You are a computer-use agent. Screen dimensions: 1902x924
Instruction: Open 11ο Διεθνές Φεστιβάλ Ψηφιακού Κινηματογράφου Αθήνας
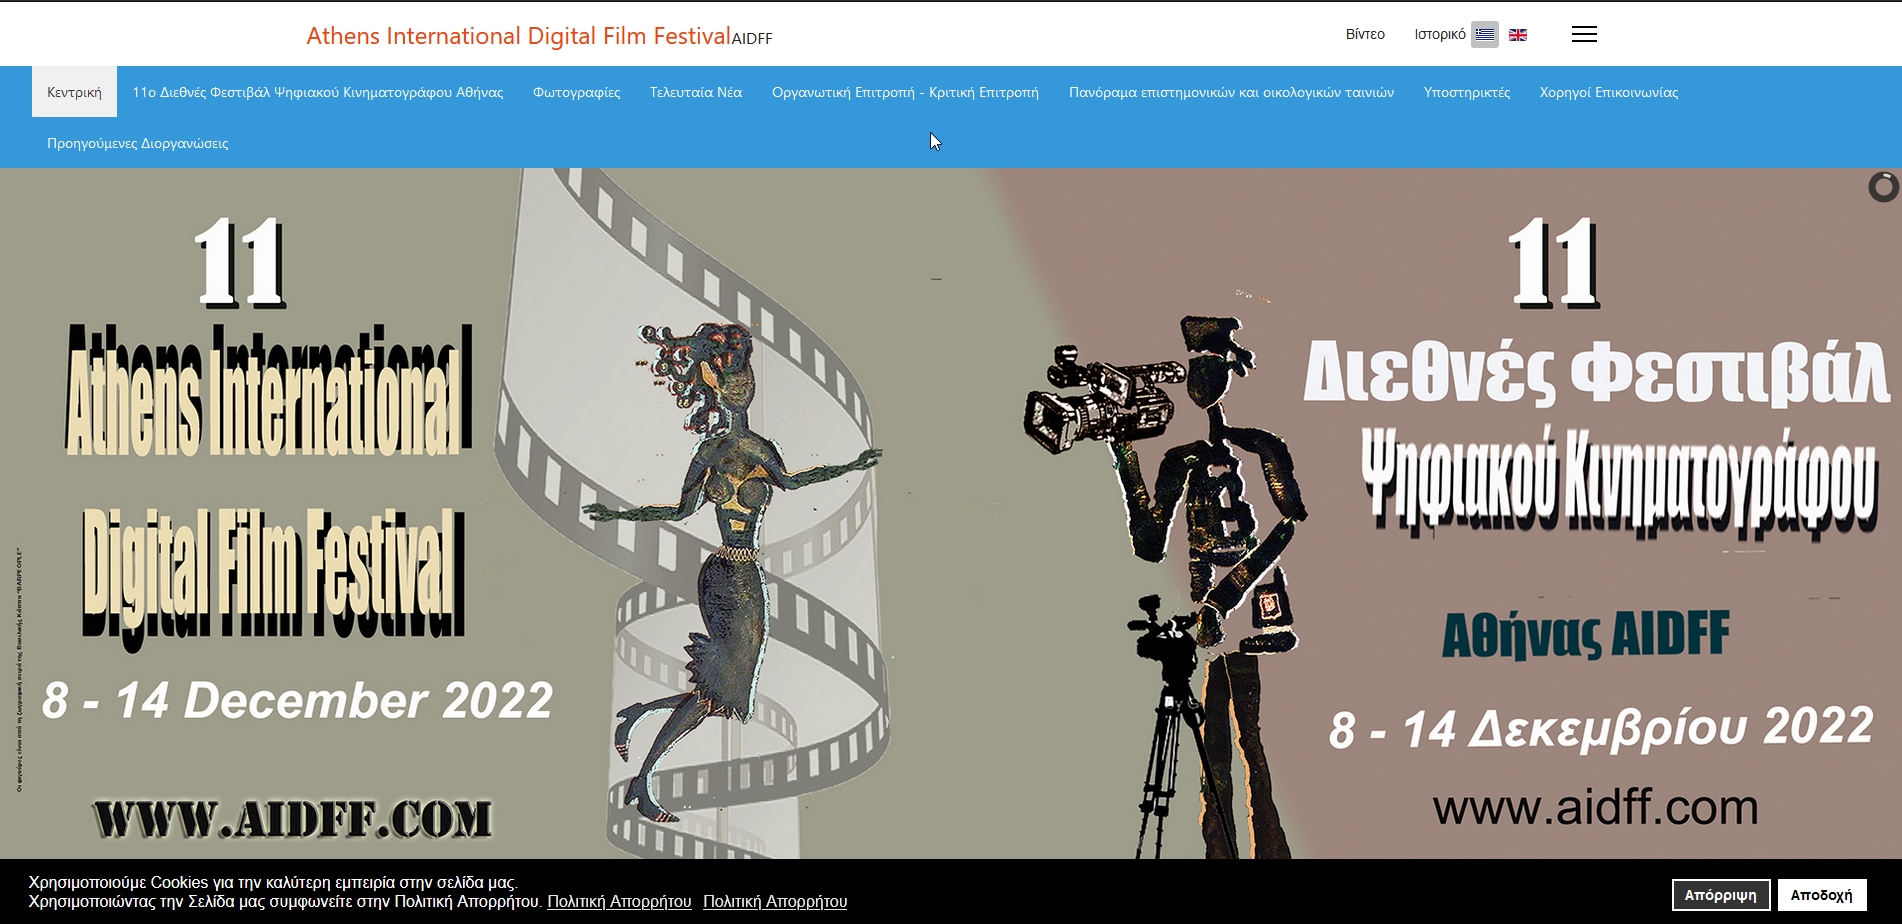point(318,92)
